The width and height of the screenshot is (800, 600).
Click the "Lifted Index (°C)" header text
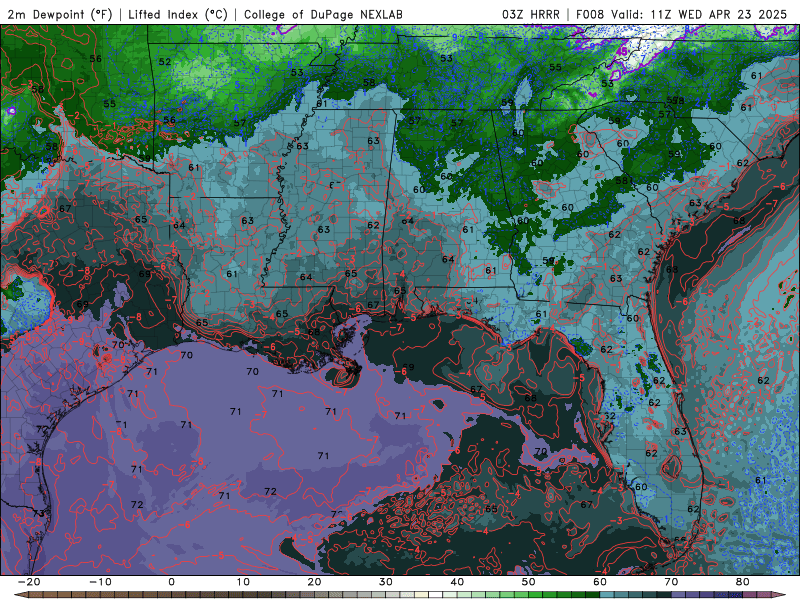coord(178,14)
